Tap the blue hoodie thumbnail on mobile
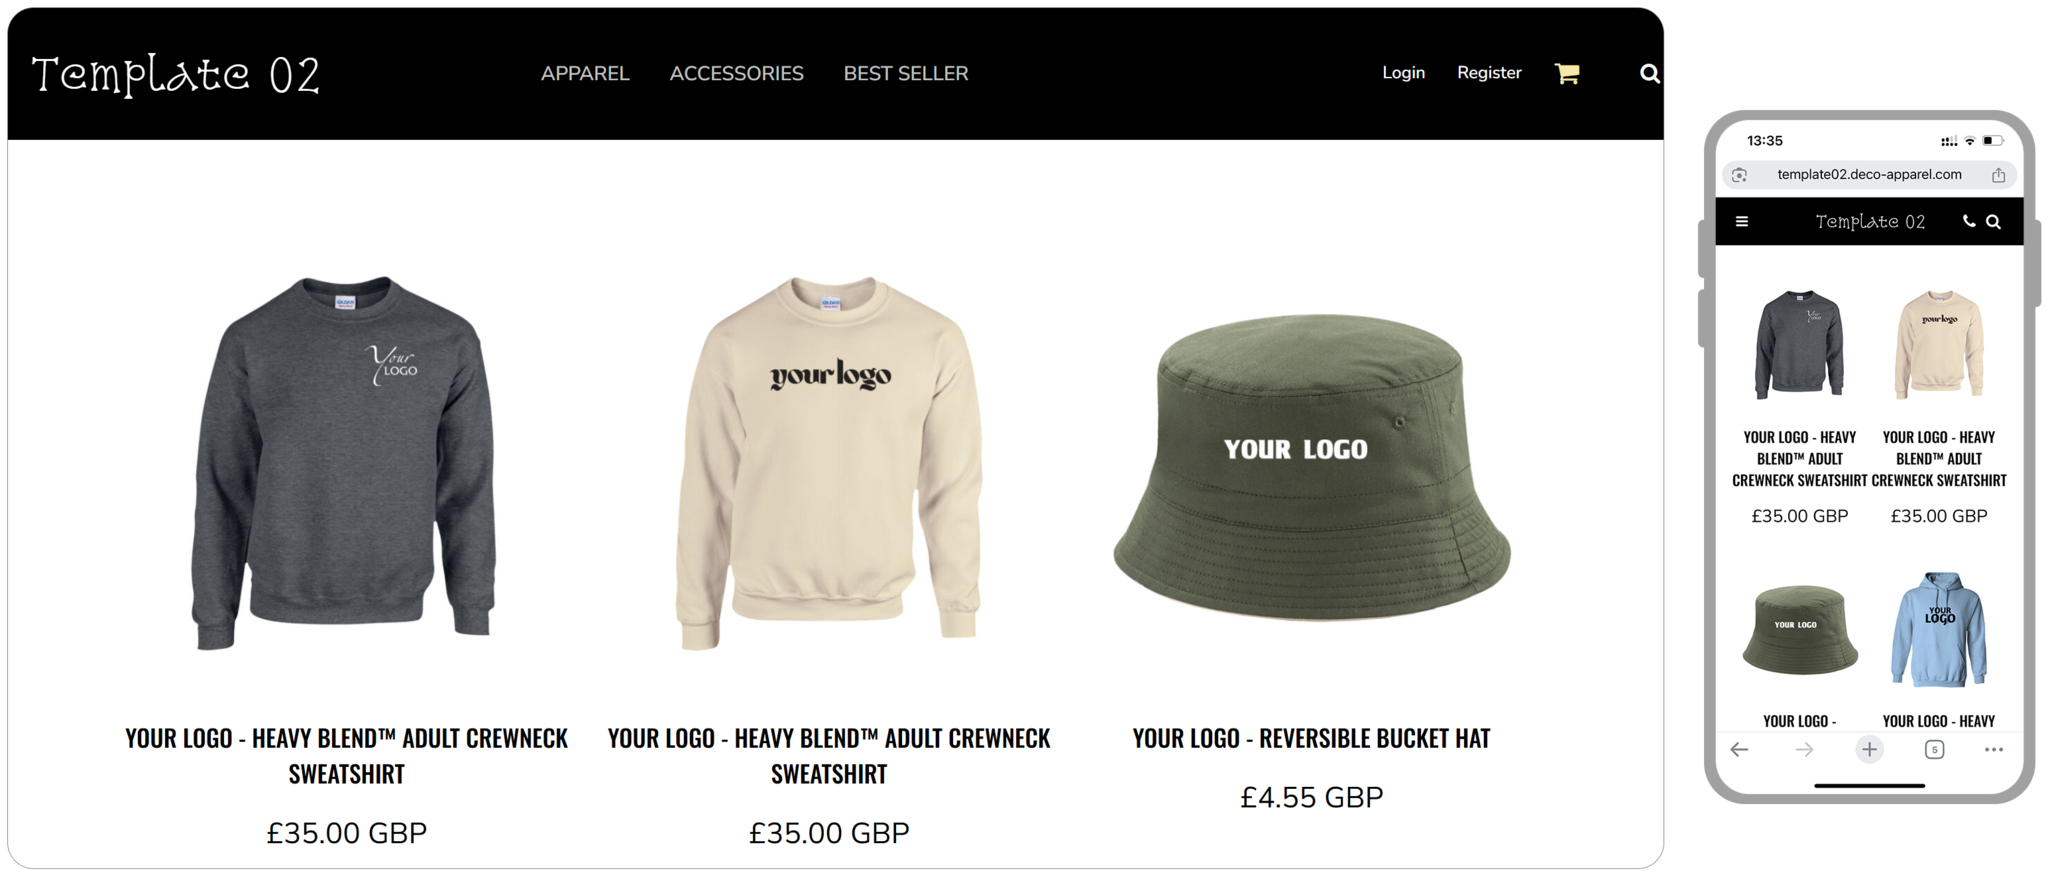Image resolution: width=2048 pixels, height=875 pixels. [x=1939, y=629]
